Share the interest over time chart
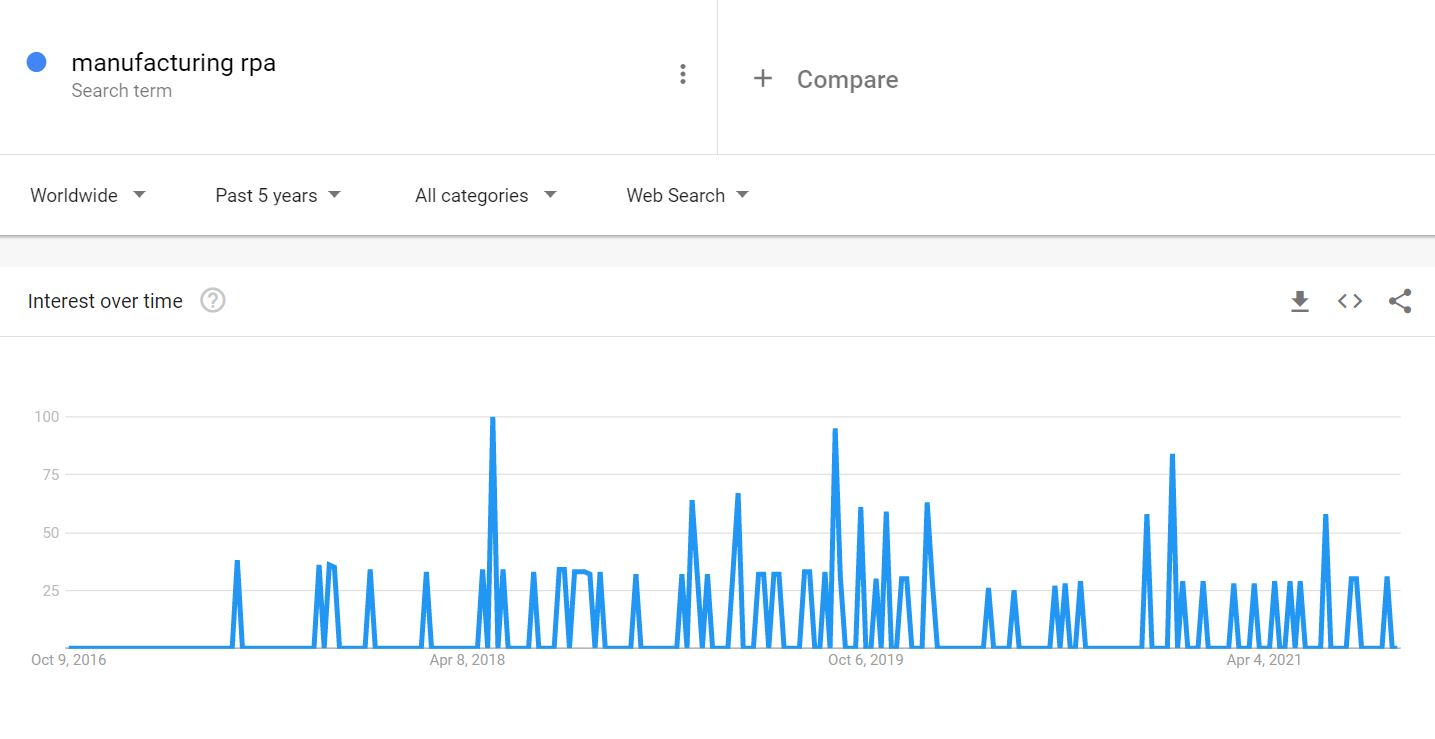 [x=1400, y=301]
